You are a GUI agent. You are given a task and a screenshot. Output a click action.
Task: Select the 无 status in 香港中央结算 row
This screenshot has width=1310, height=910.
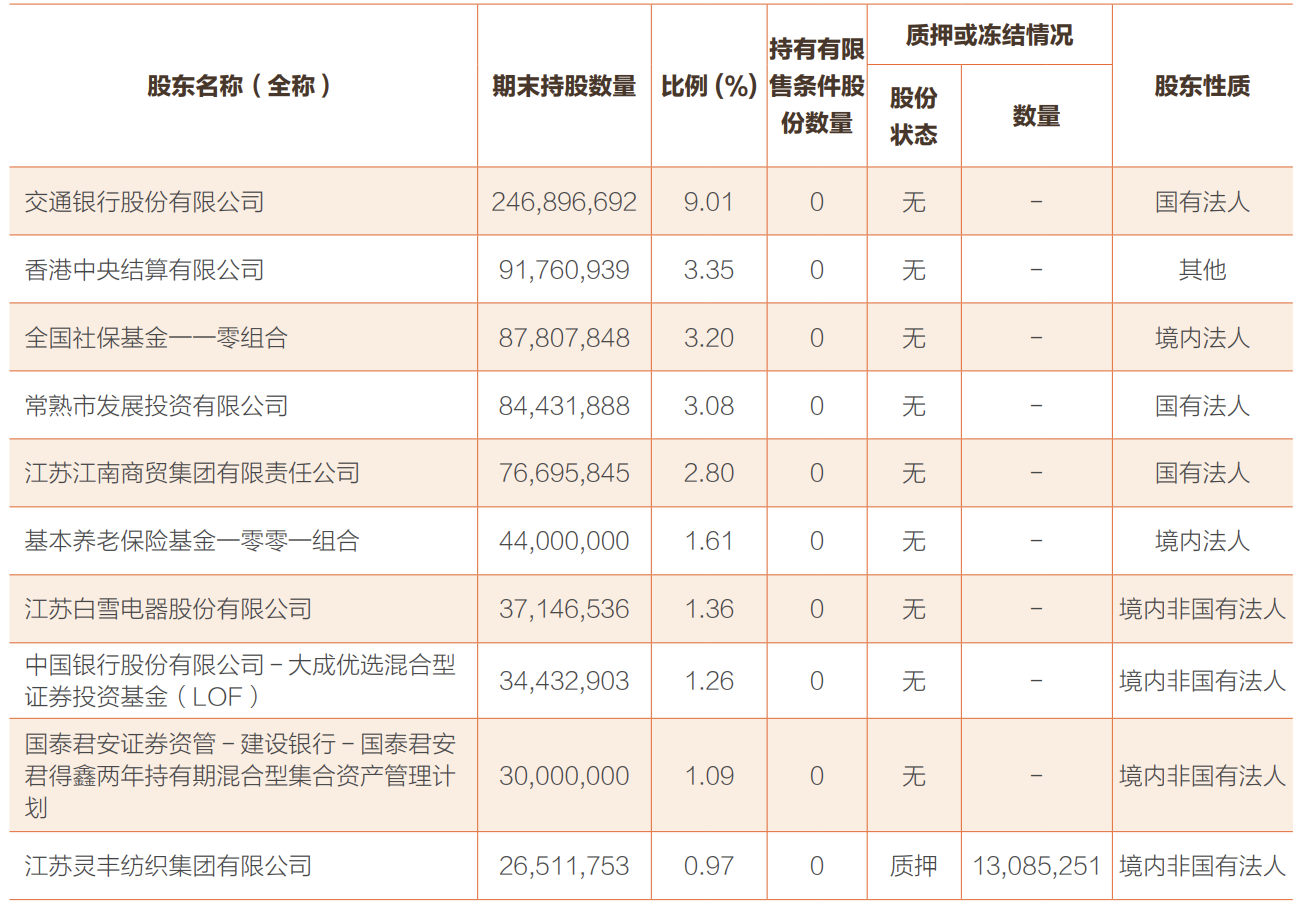(x=914, y=270)
